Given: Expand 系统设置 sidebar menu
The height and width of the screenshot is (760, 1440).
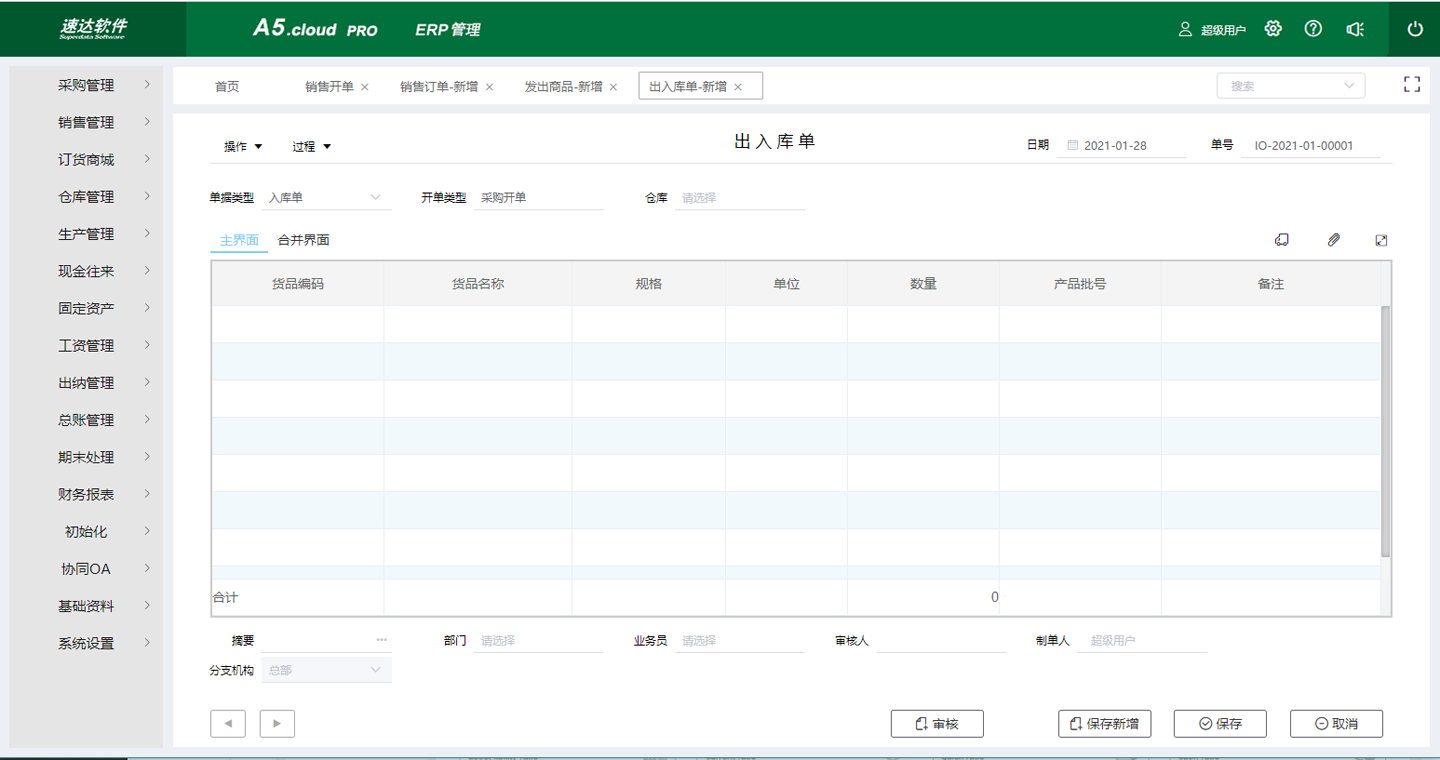Looking at the screenshot, I should (86, 643).
